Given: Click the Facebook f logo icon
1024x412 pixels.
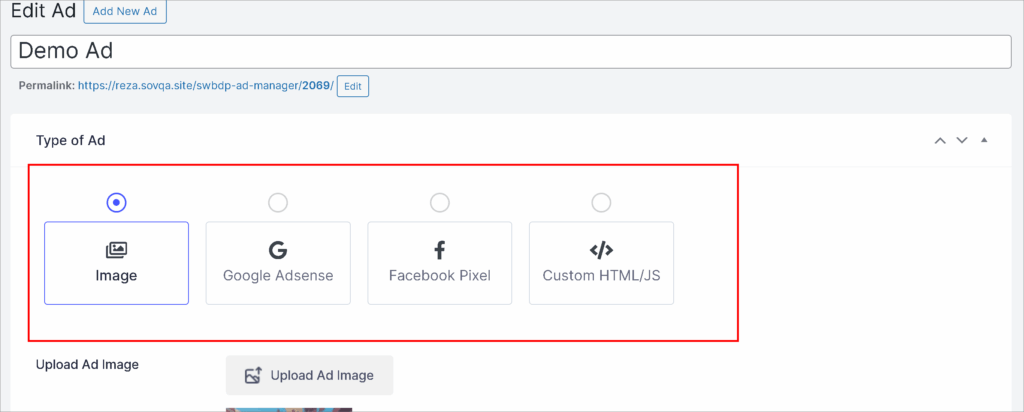Looking at the screenshot, I should pos(439,250).
